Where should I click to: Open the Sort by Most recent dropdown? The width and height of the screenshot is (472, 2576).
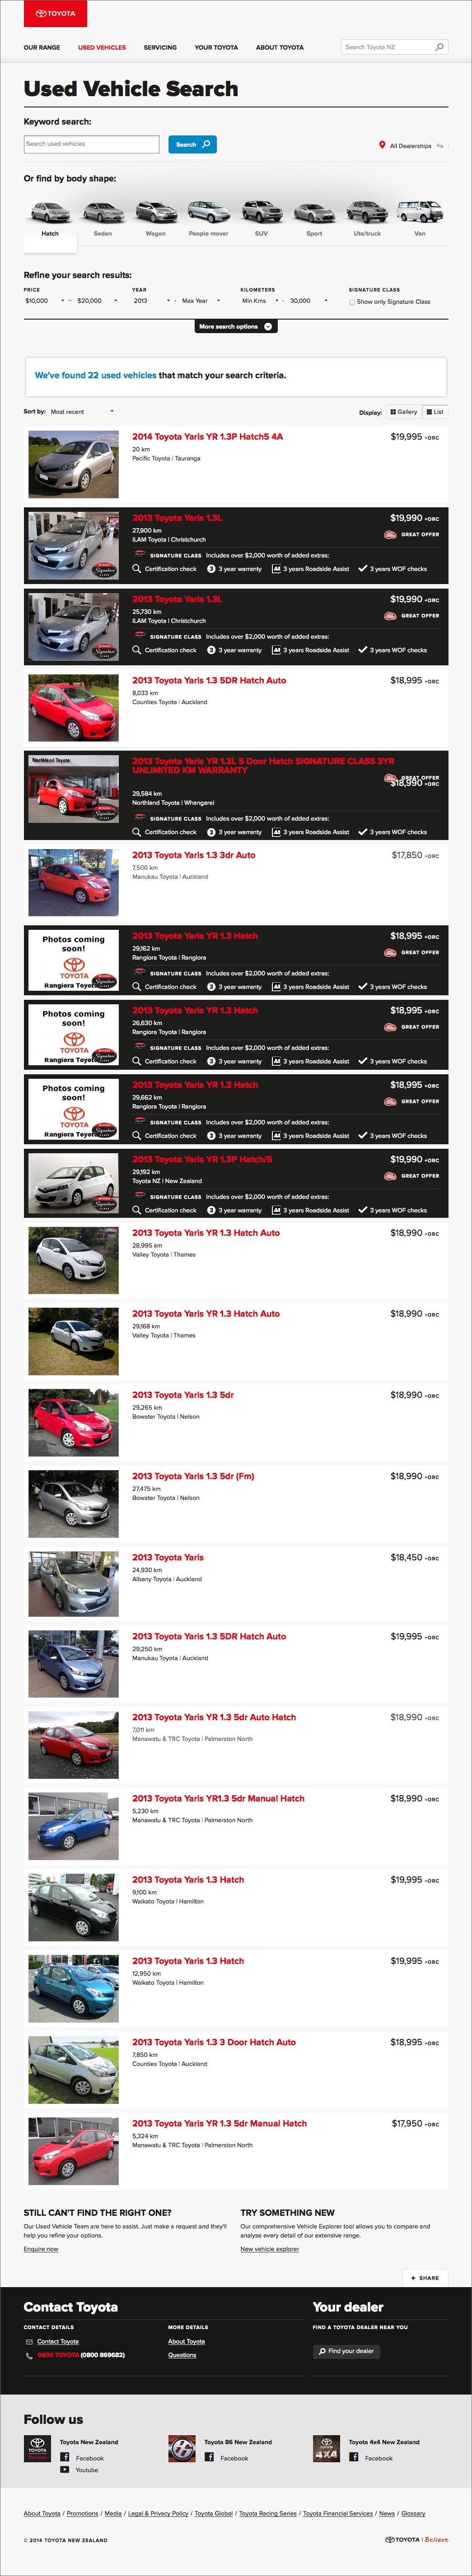82,412
